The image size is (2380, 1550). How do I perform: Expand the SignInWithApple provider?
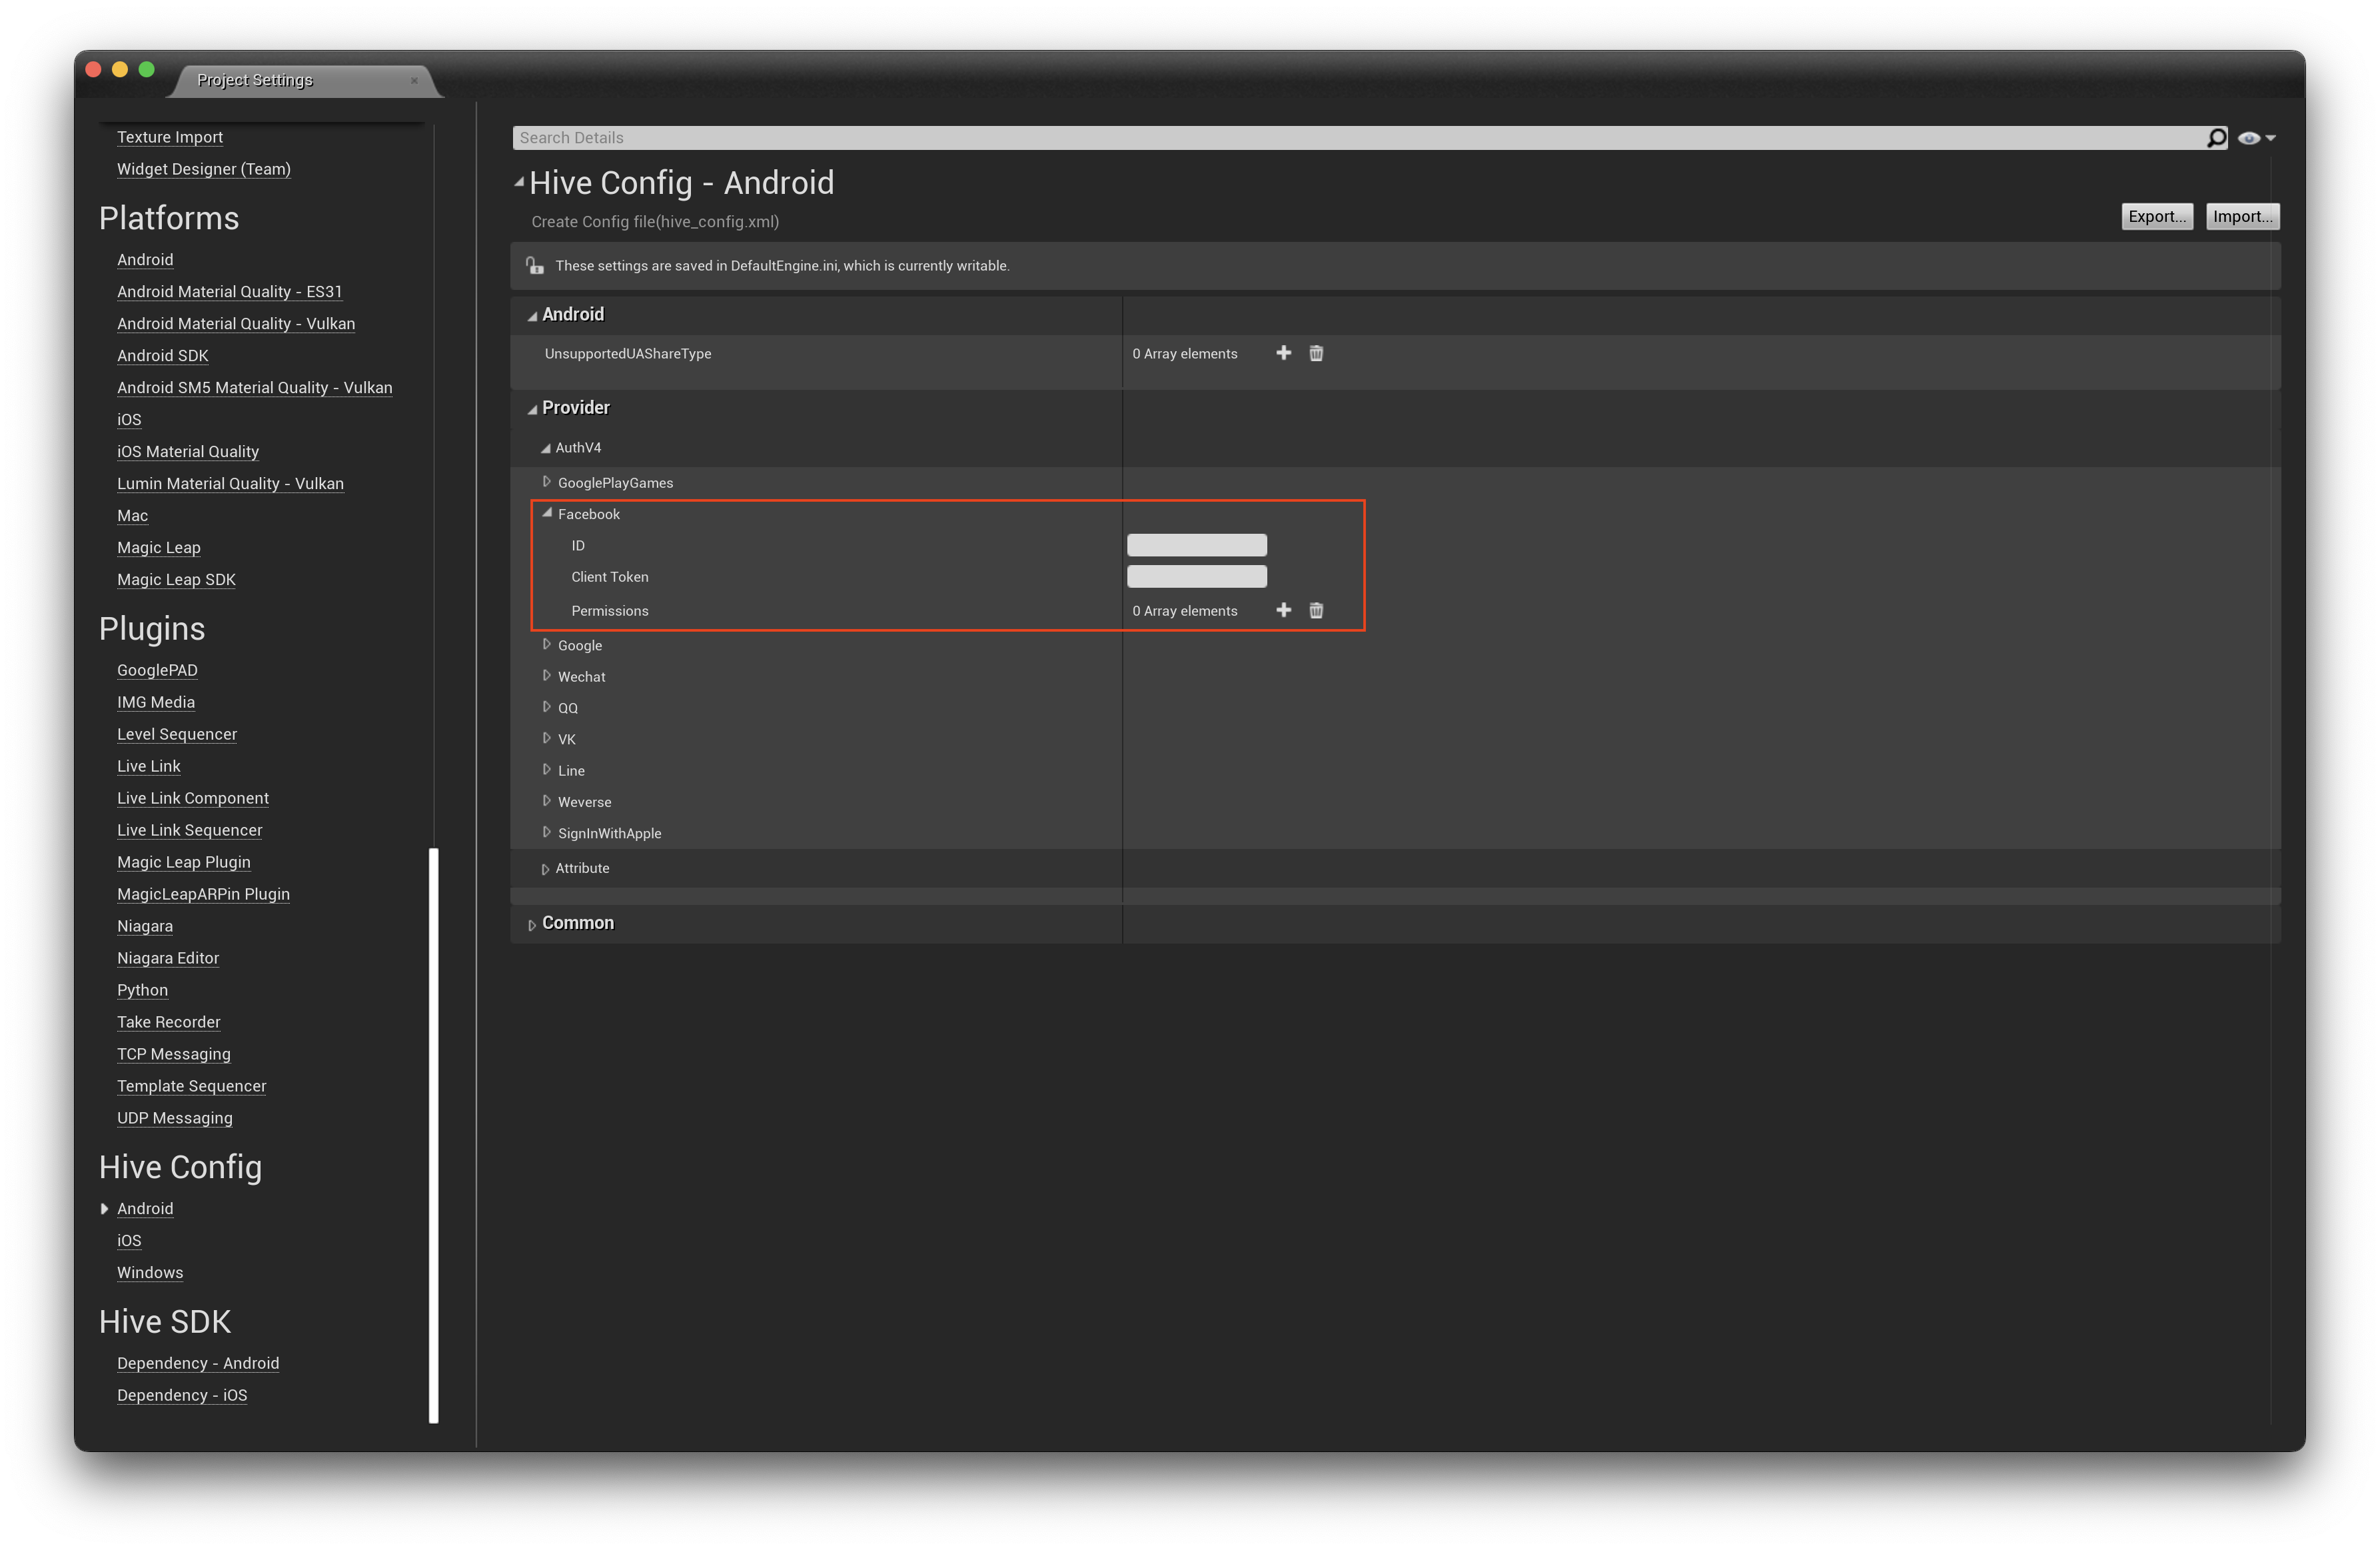coord(547,832)
